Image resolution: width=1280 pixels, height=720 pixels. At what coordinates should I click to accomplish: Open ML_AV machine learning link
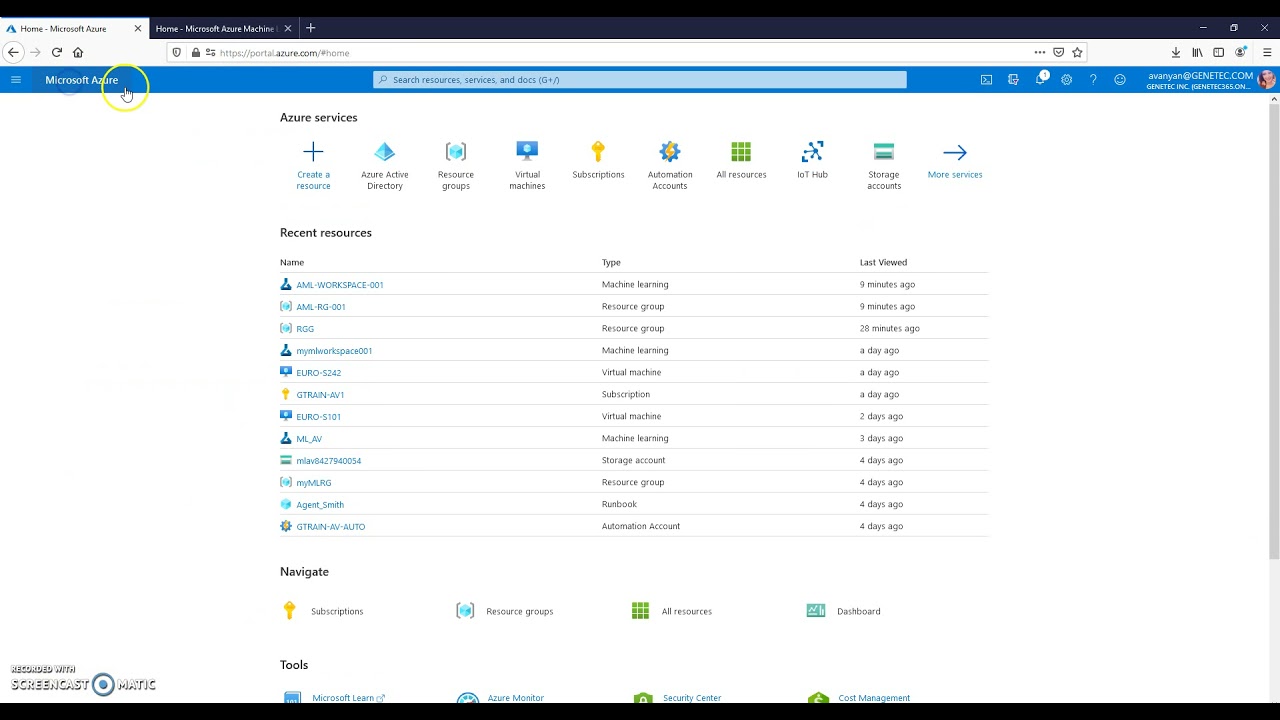[x=309, y=439]
